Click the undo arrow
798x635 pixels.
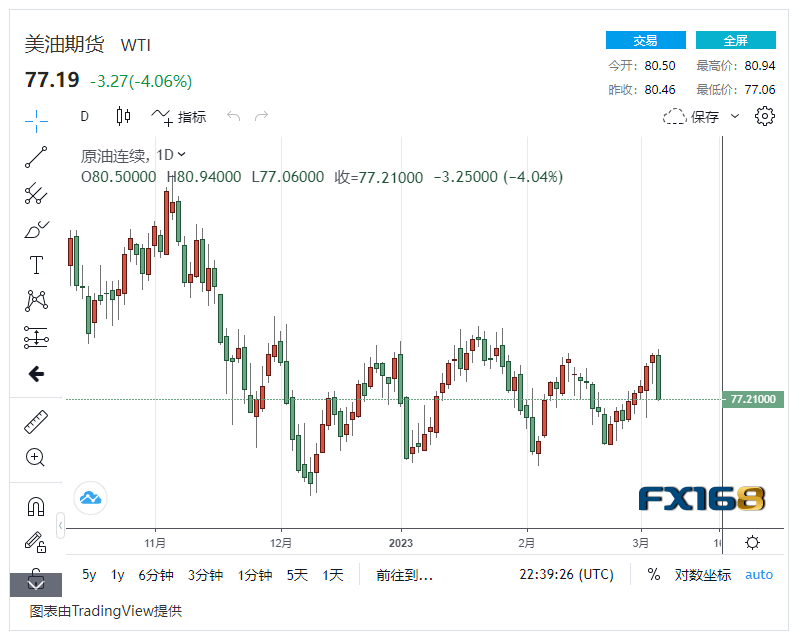pyautogui.click(x=234, y=117)
